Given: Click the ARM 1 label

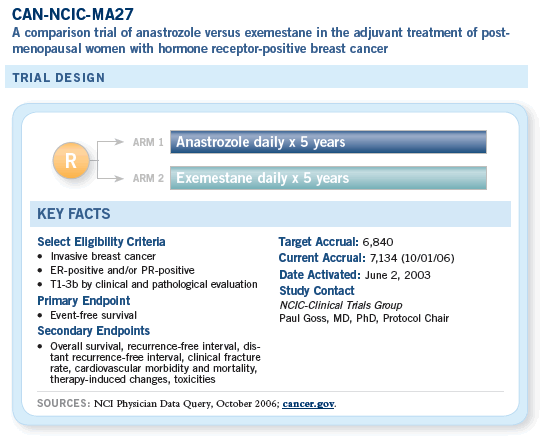Looking at the screenshot, I should [148, 142].
